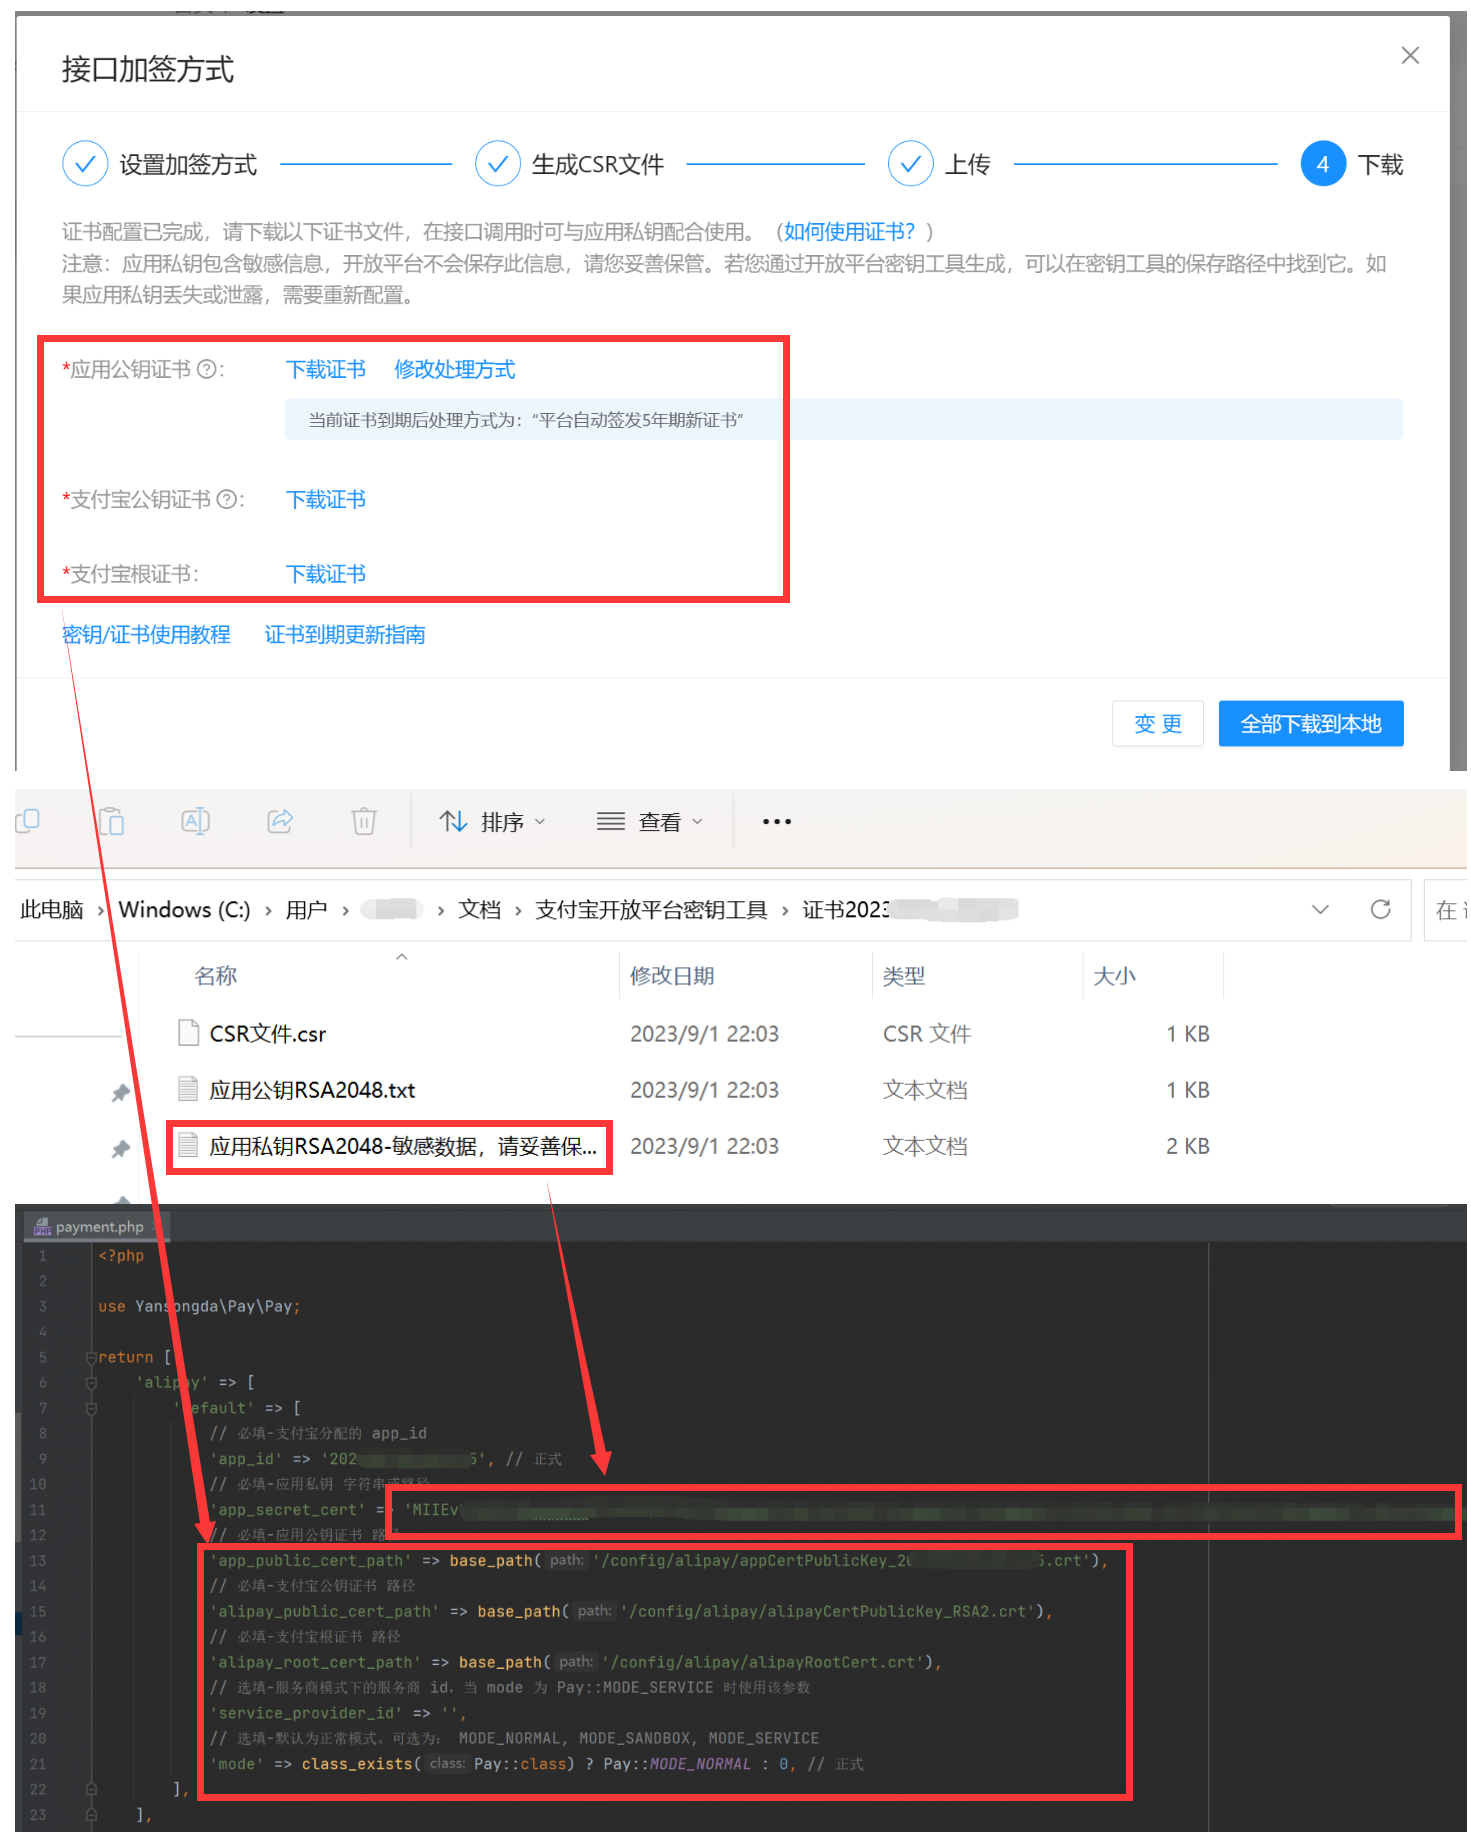This screenshot has height=1832, width=1471.
Task: Go to 此电脑 in the address breadcrumb
Action: tap(52, 910)
